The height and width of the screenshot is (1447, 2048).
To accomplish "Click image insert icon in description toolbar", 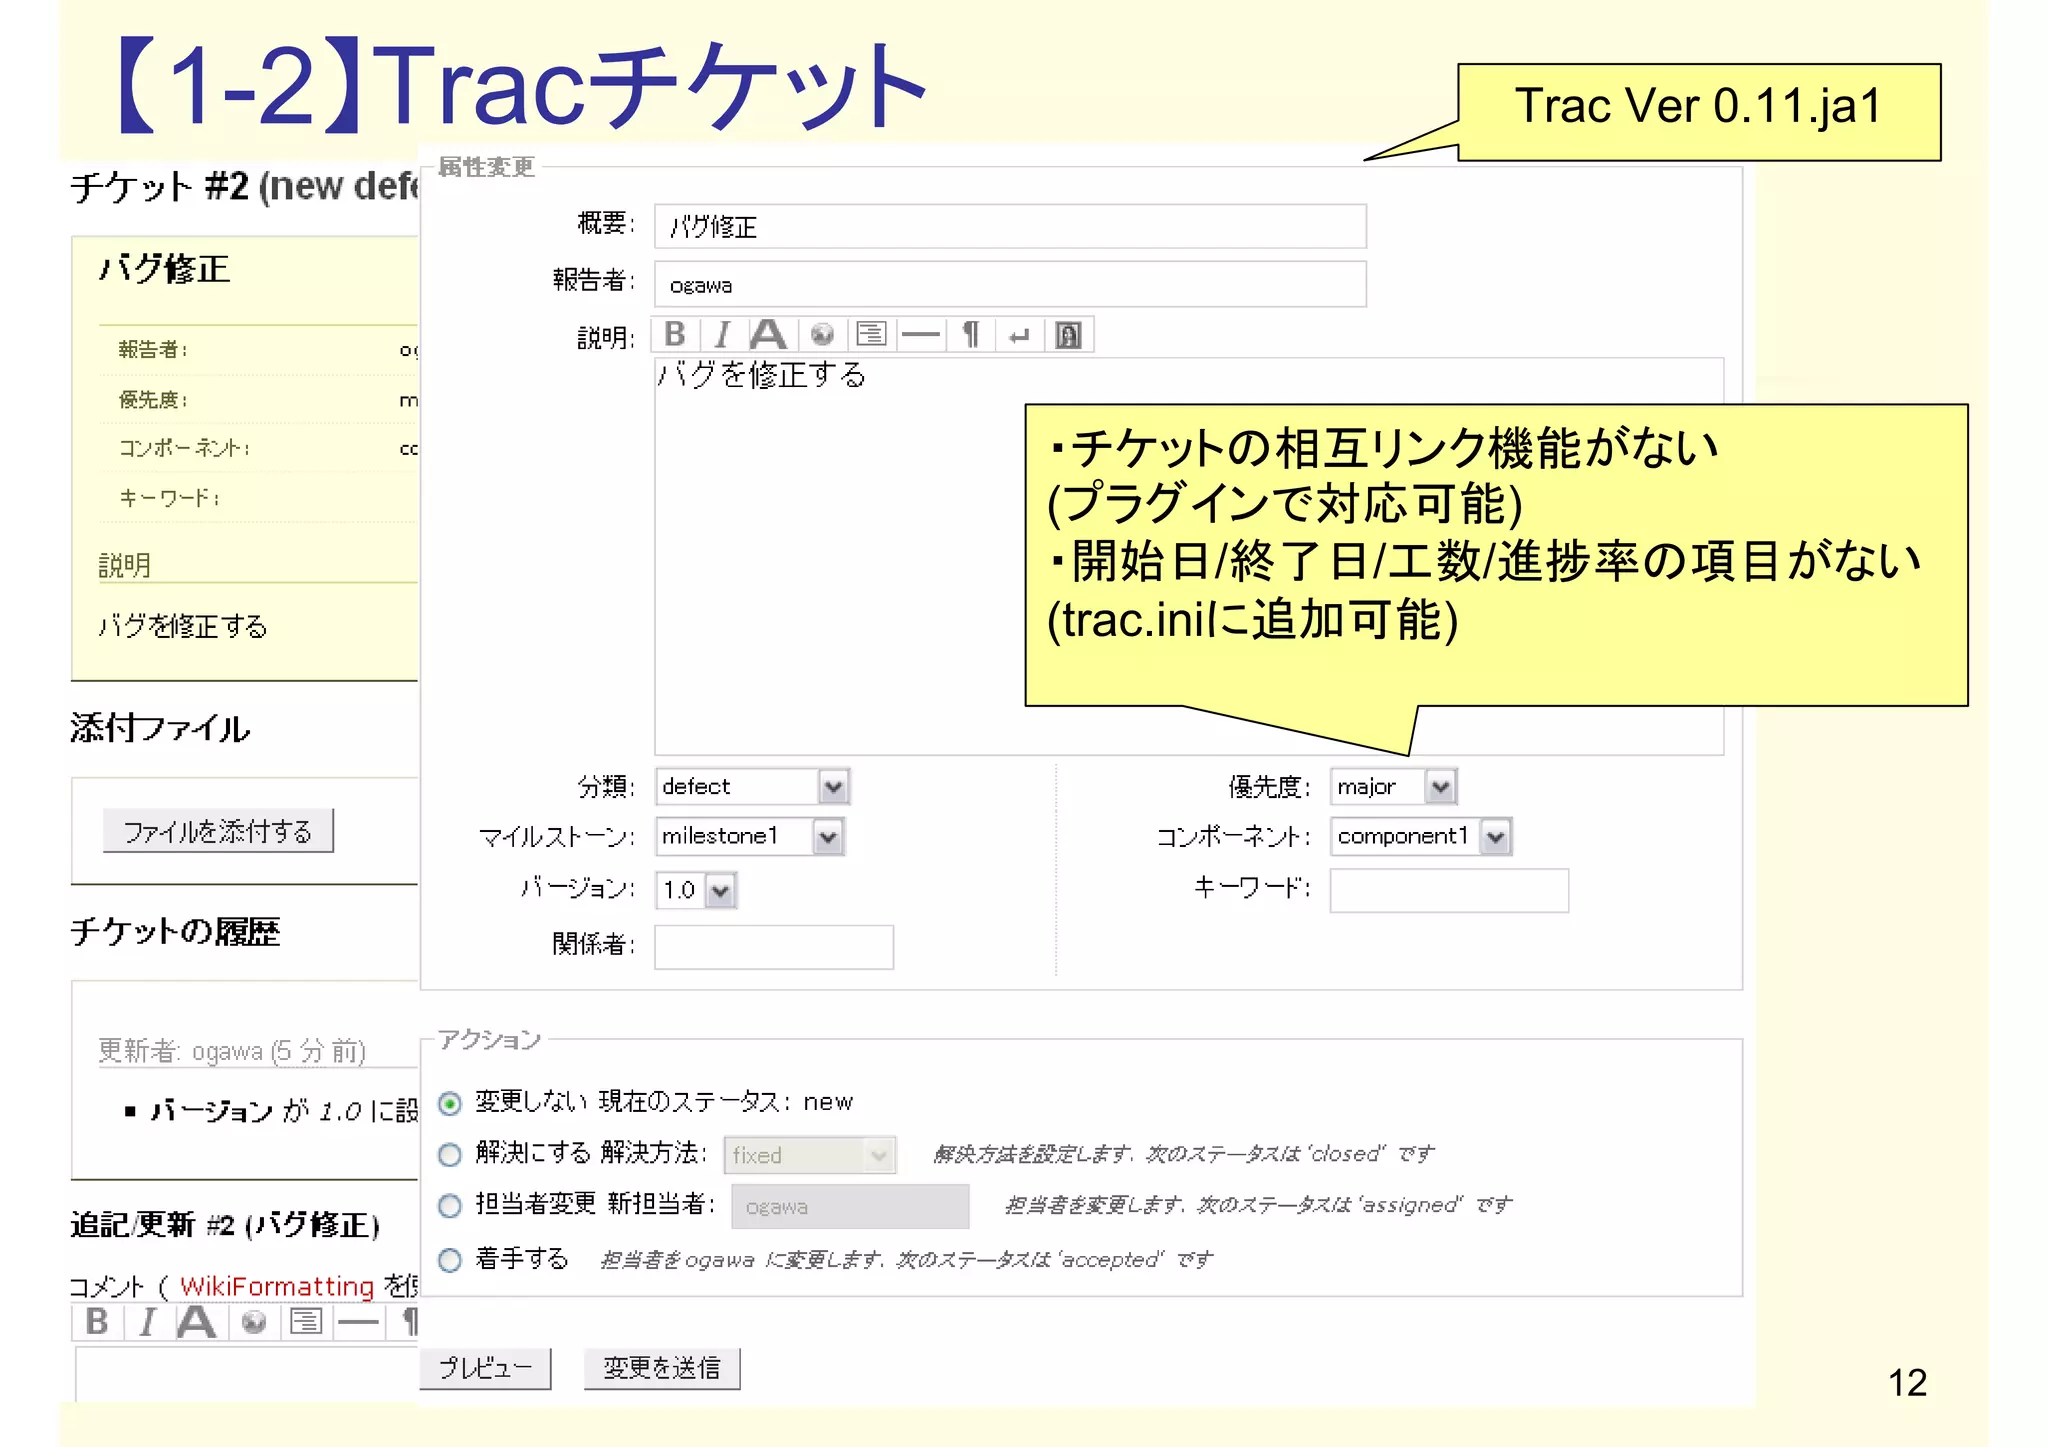I will [1068, 334].
